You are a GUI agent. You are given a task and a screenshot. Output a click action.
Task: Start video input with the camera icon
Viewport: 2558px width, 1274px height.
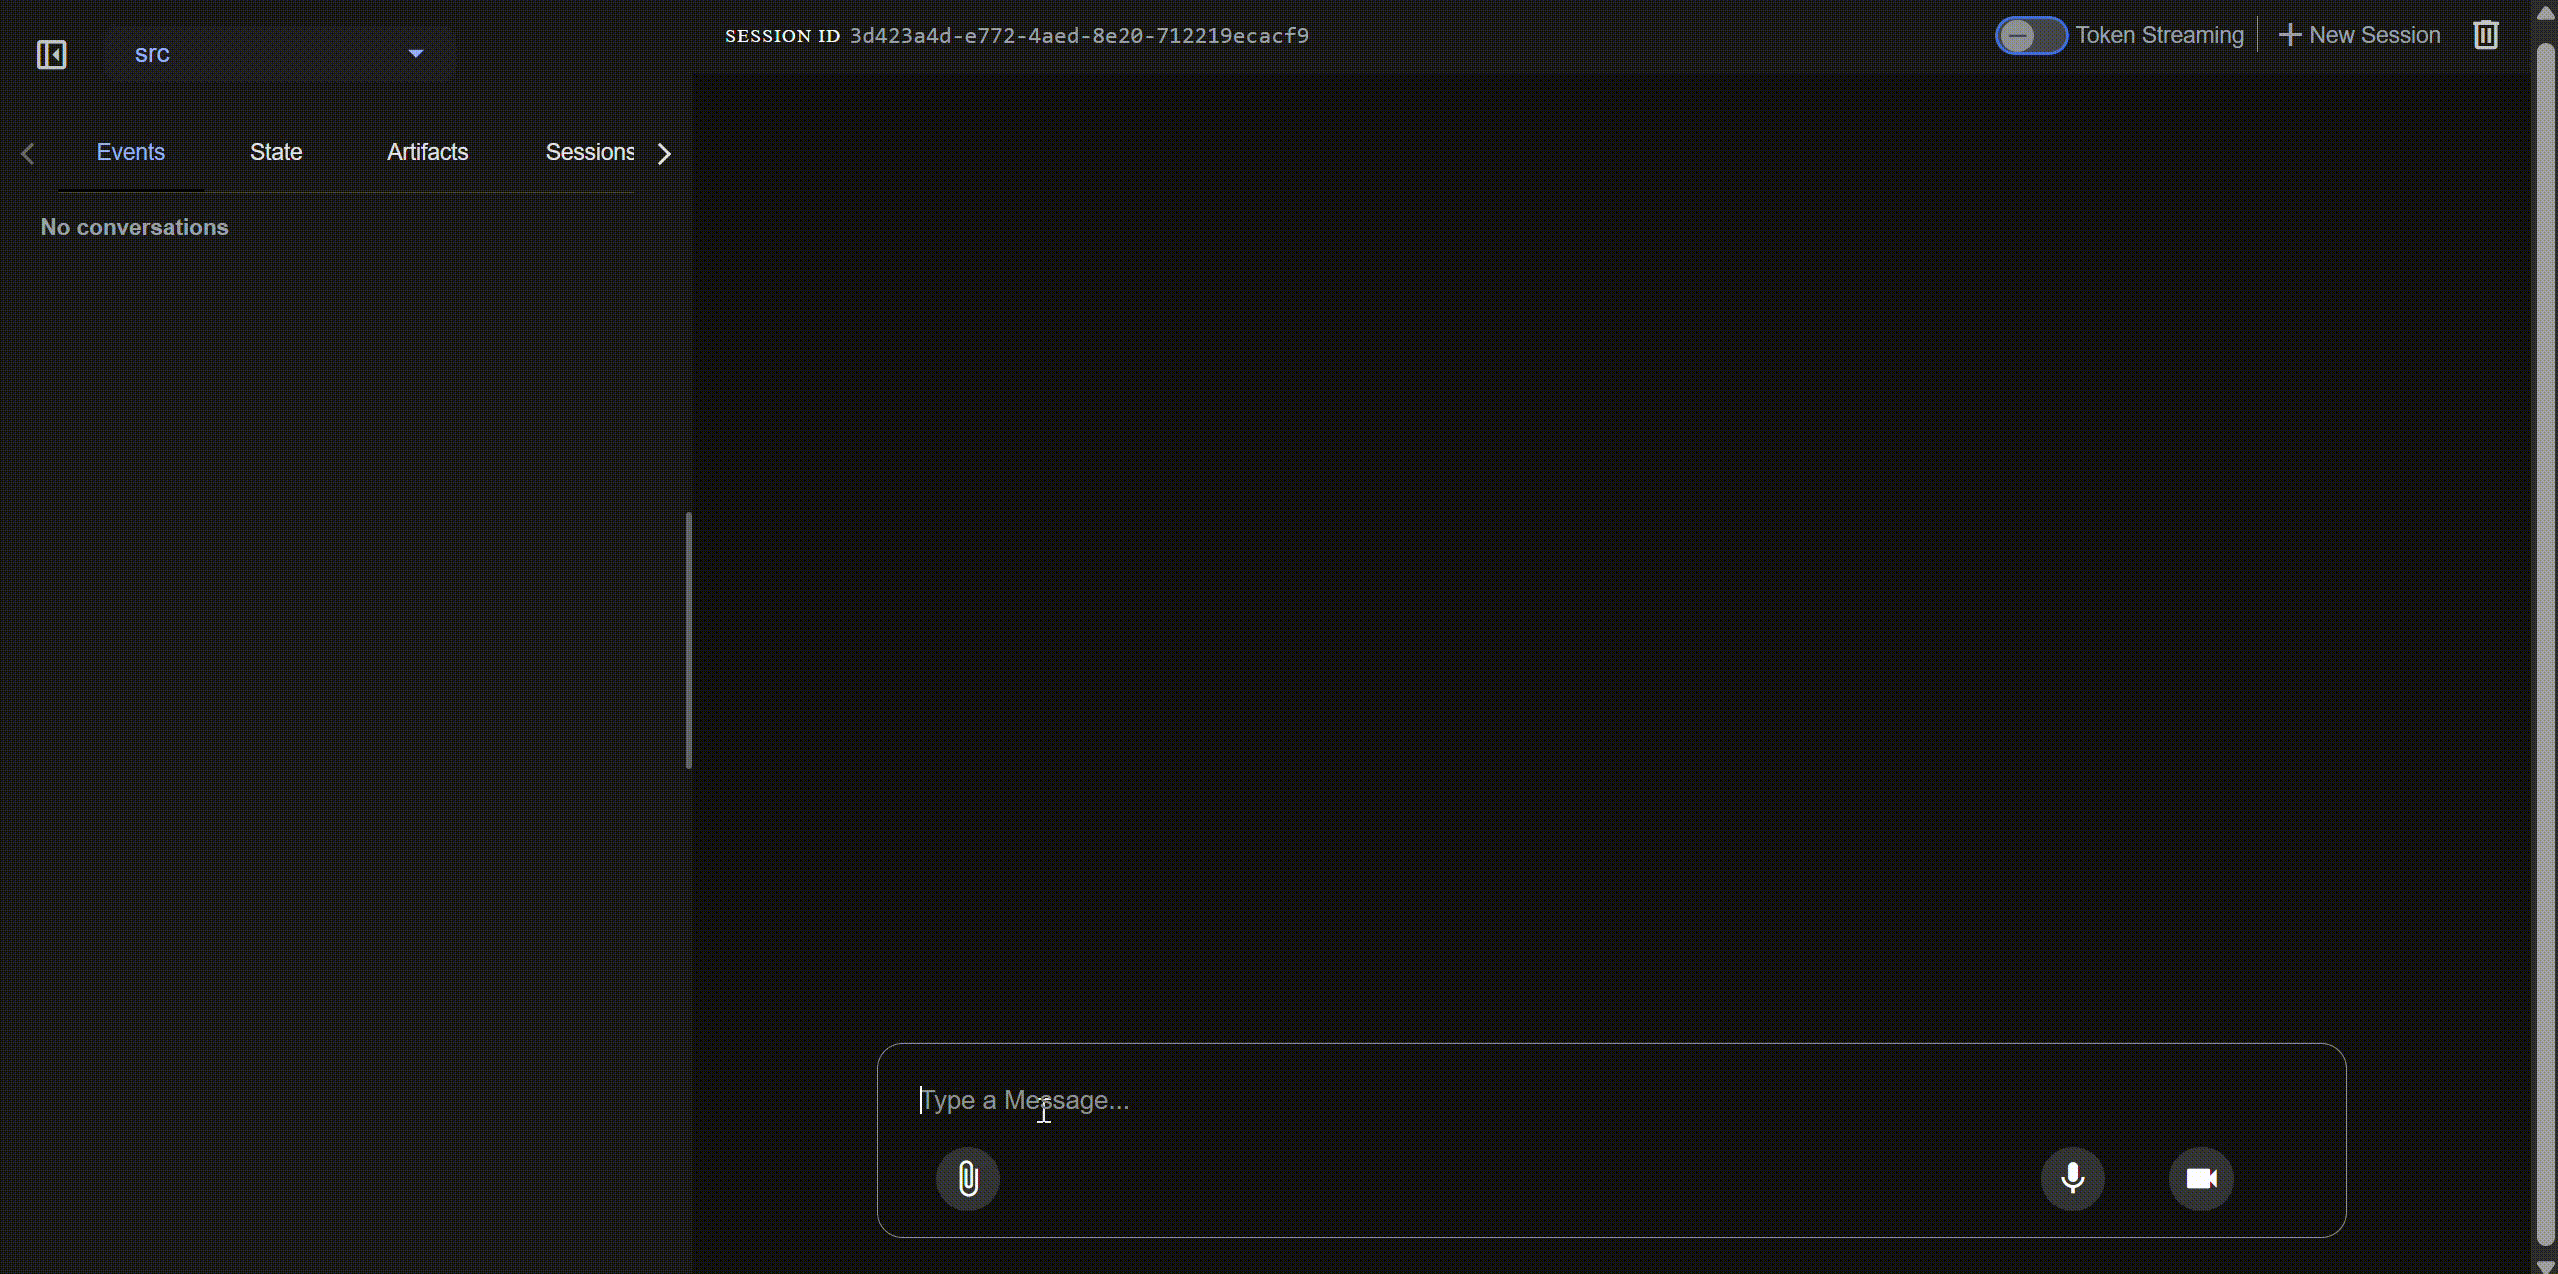(2202, 1178)
